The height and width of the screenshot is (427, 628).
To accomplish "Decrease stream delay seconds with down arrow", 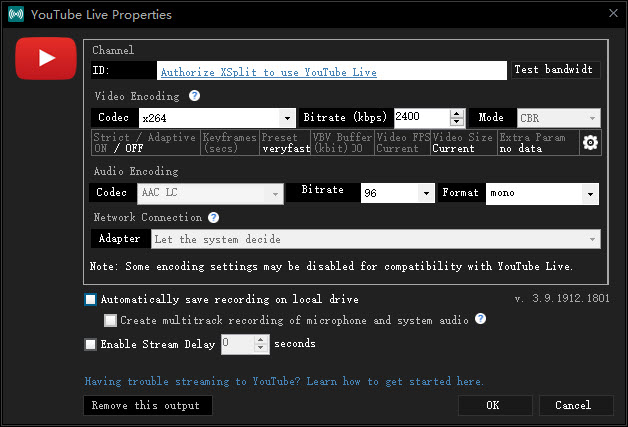I will (261, 348).
